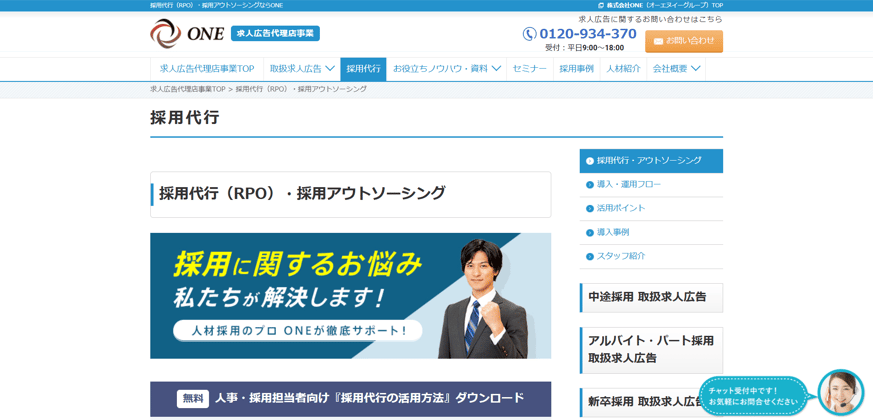Screen dimensions: 873x420
Task: Open the アルバイト・パート採用 取扱求人広告 banner
Action: coord(651,350)
